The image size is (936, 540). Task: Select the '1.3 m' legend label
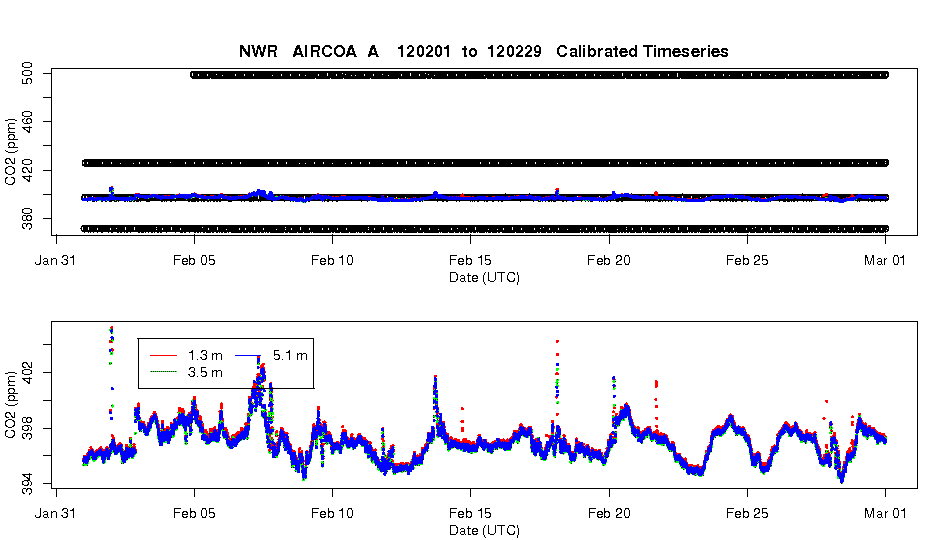pos(205,356)
